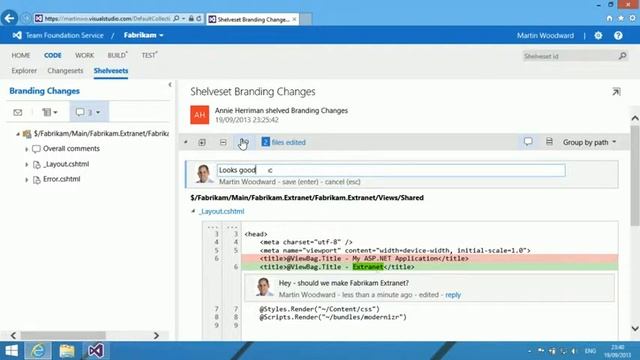
Task: Click the left pane scroll right arrow
Action: pyautogui.click(x=156, y=336)
